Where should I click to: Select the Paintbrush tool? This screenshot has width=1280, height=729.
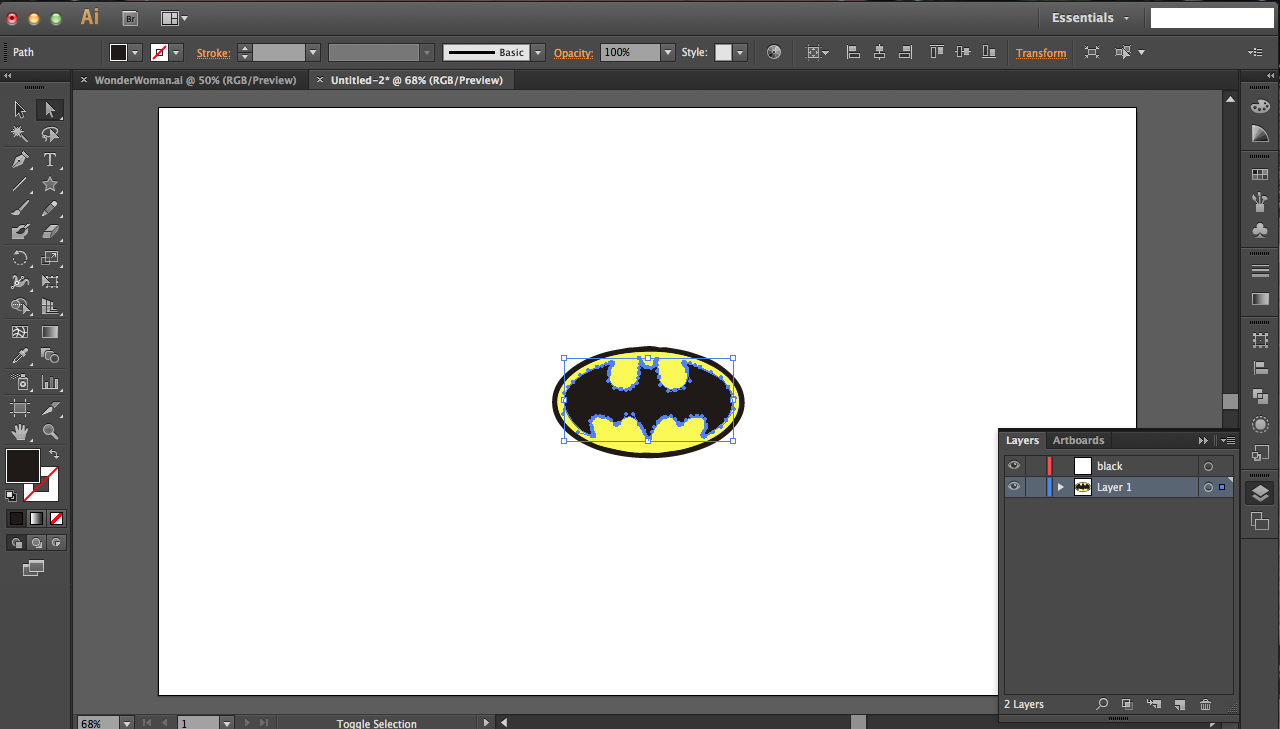[20, 209]
